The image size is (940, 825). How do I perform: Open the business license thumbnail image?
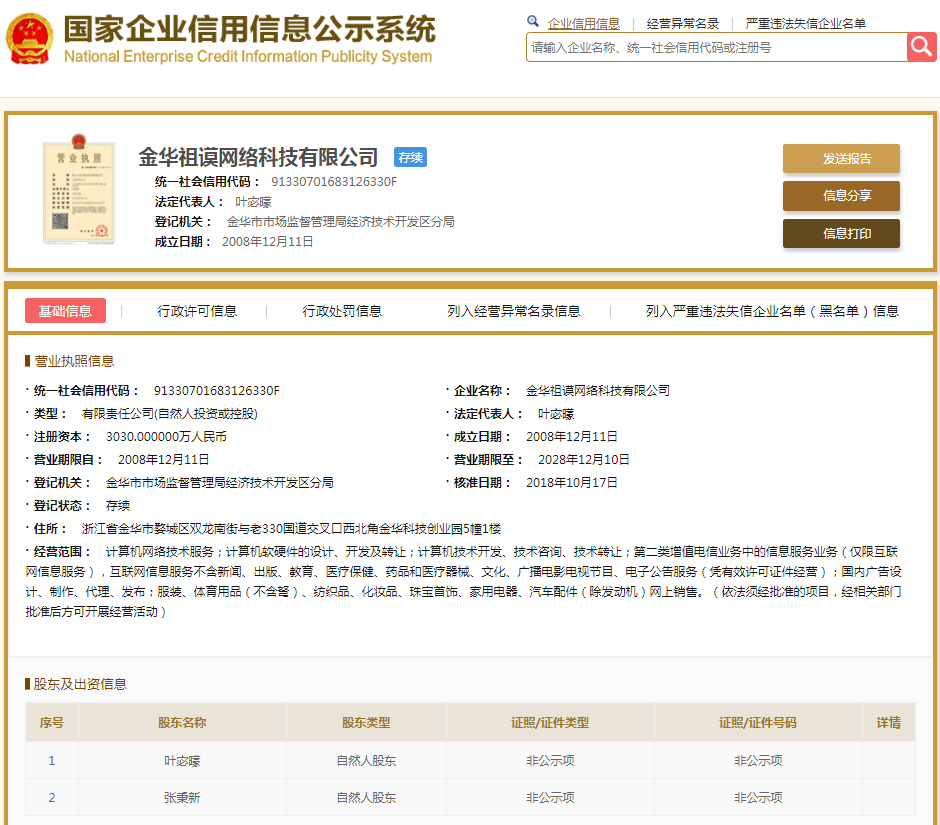(79, 192)
